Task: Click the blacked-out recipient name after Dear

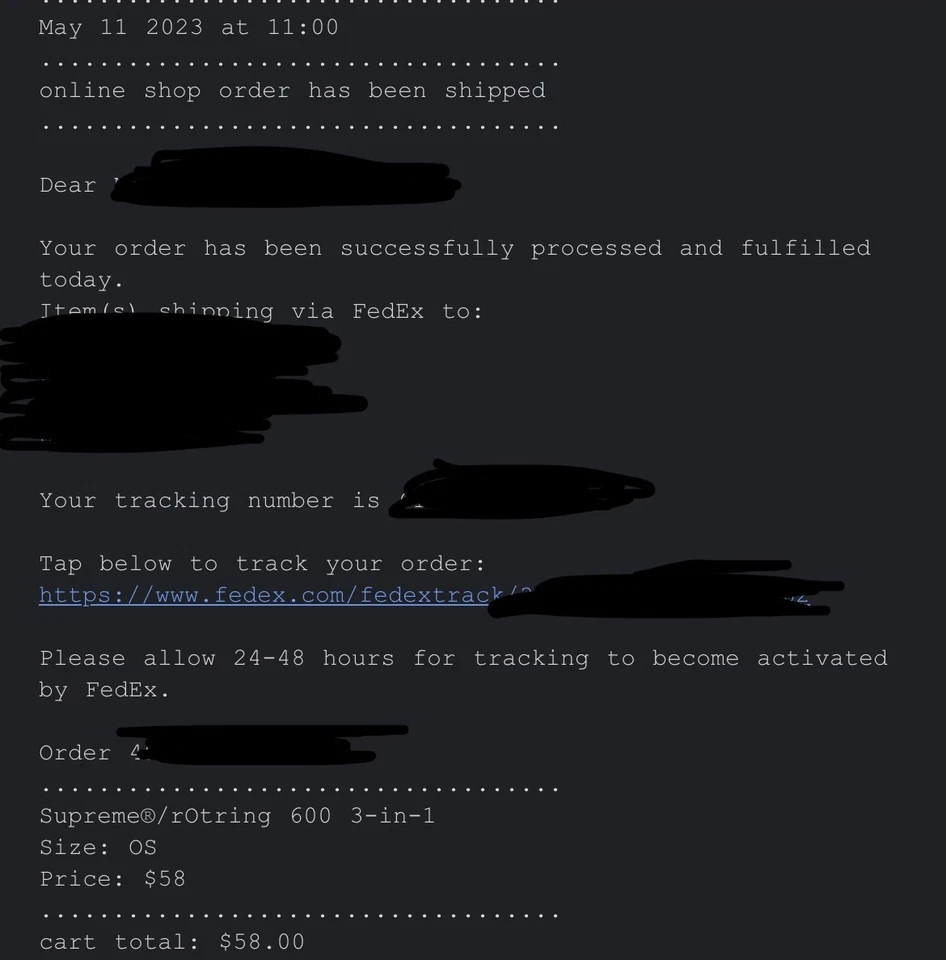Action: point(285,178)
